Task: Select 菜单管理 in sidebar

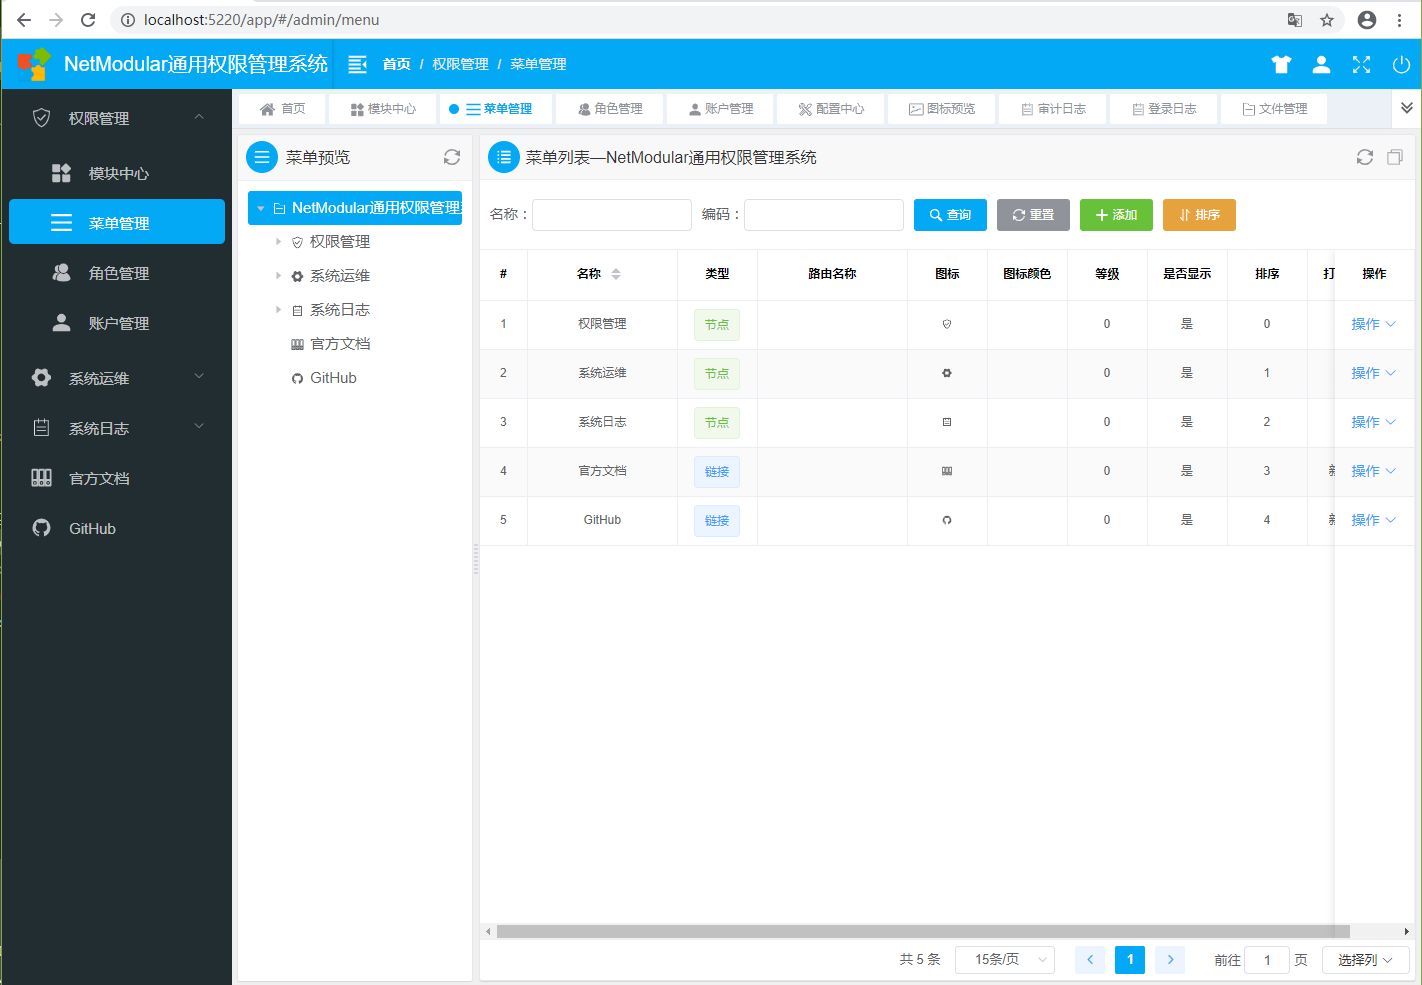Action: click(x=117, y=222)
